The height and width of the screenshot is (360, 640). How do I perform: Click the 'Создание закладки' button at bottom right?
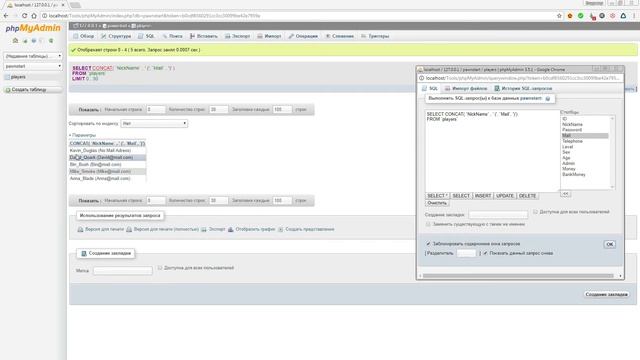607,294
